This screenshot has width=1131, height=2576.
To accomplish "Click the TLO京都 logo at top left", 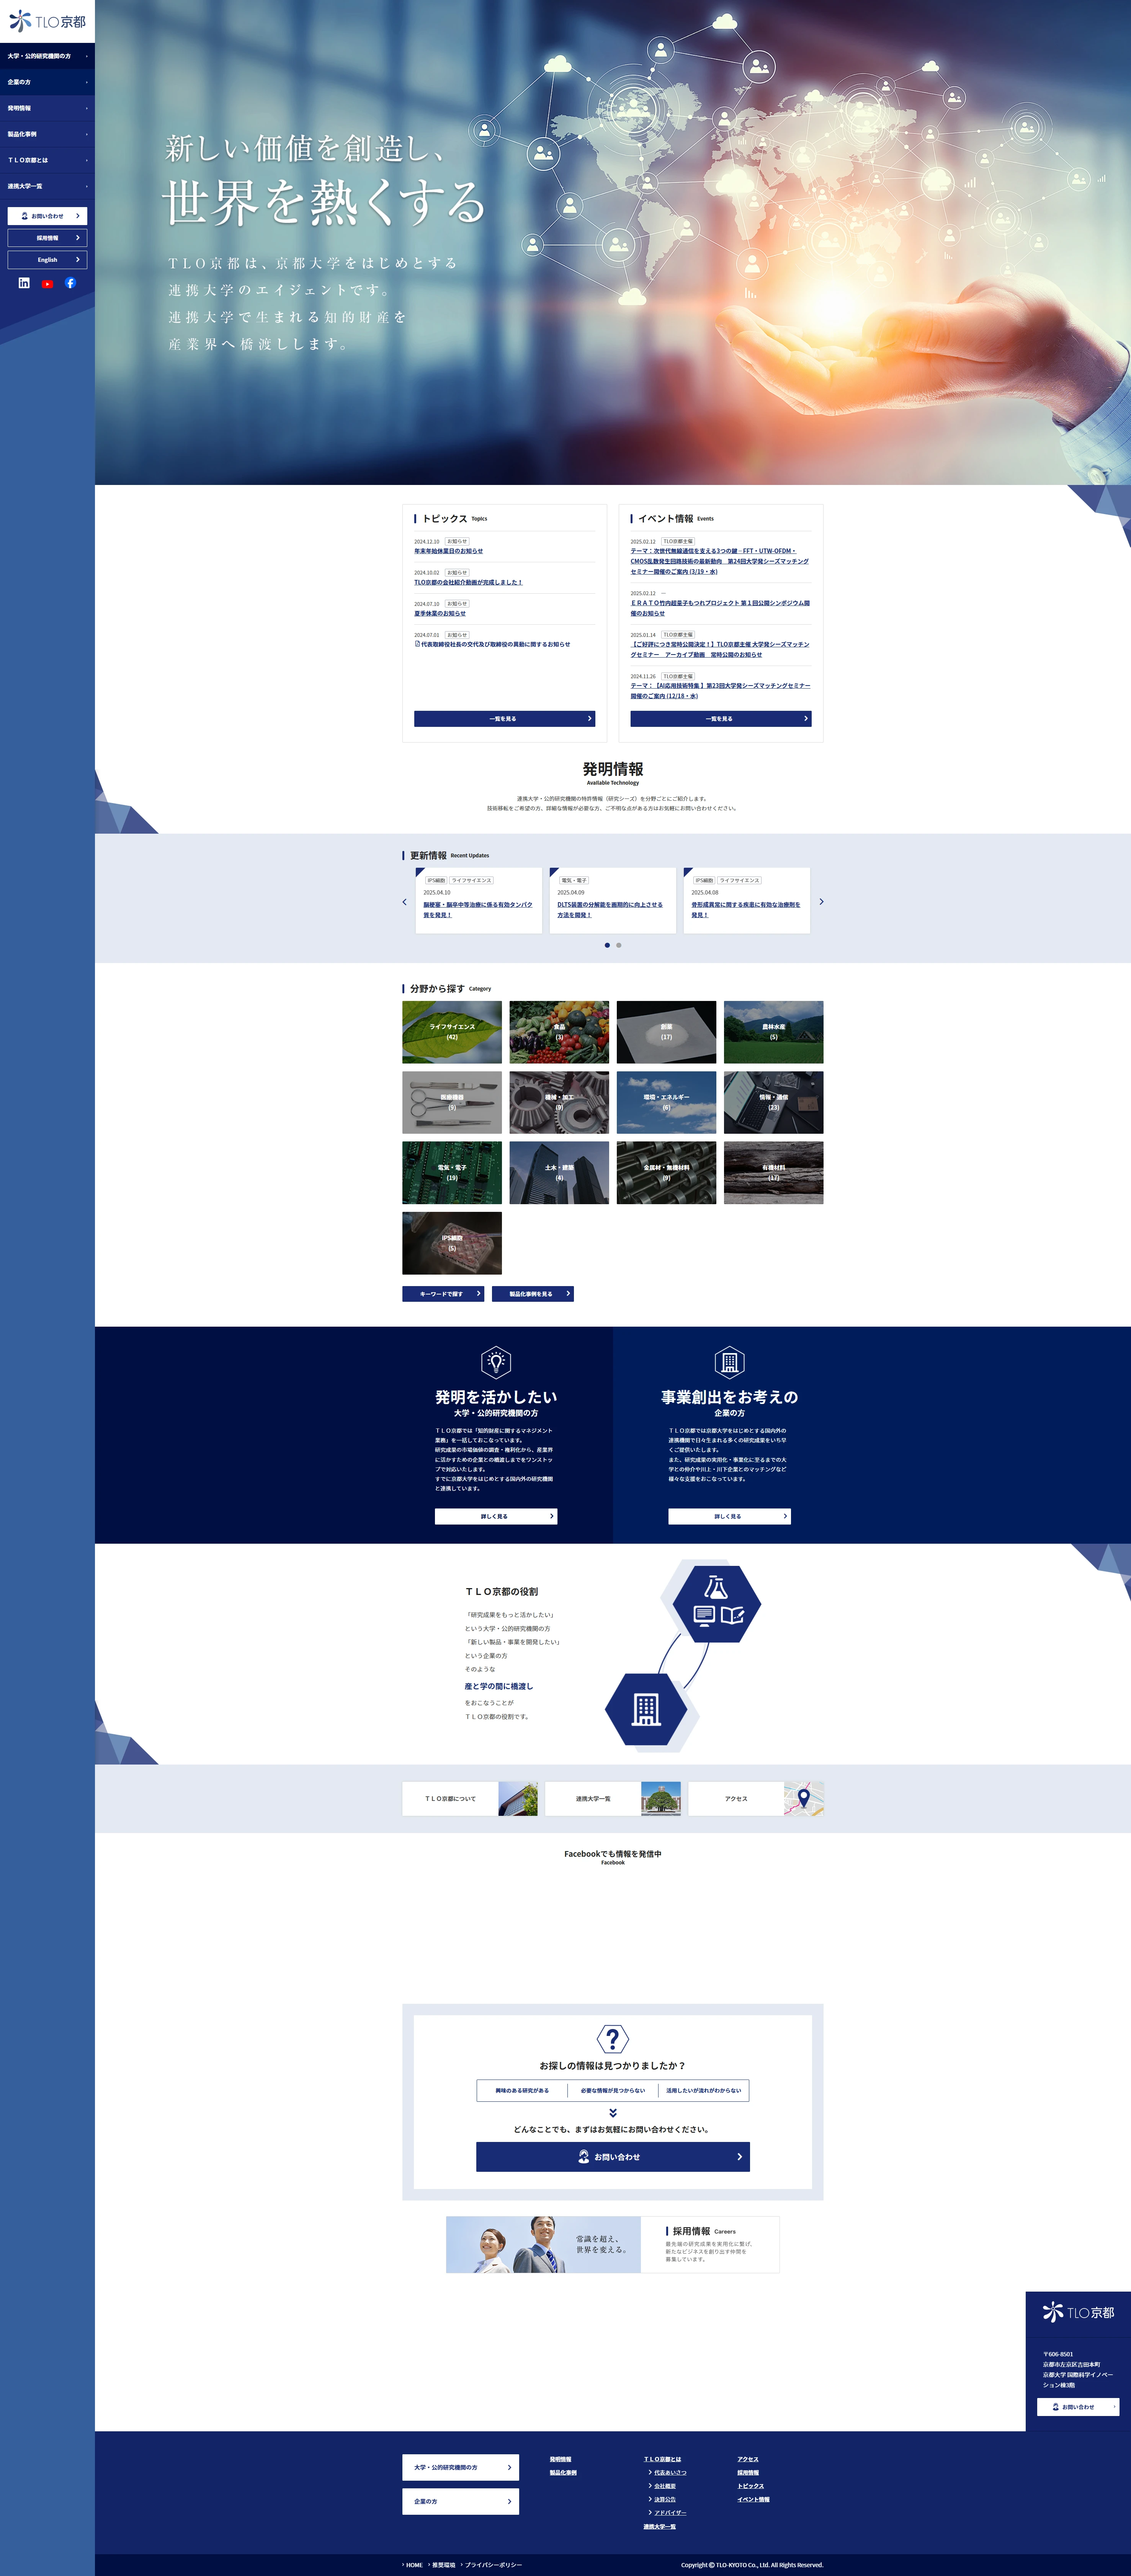I will pyautogui.click(x=47, y=21).
